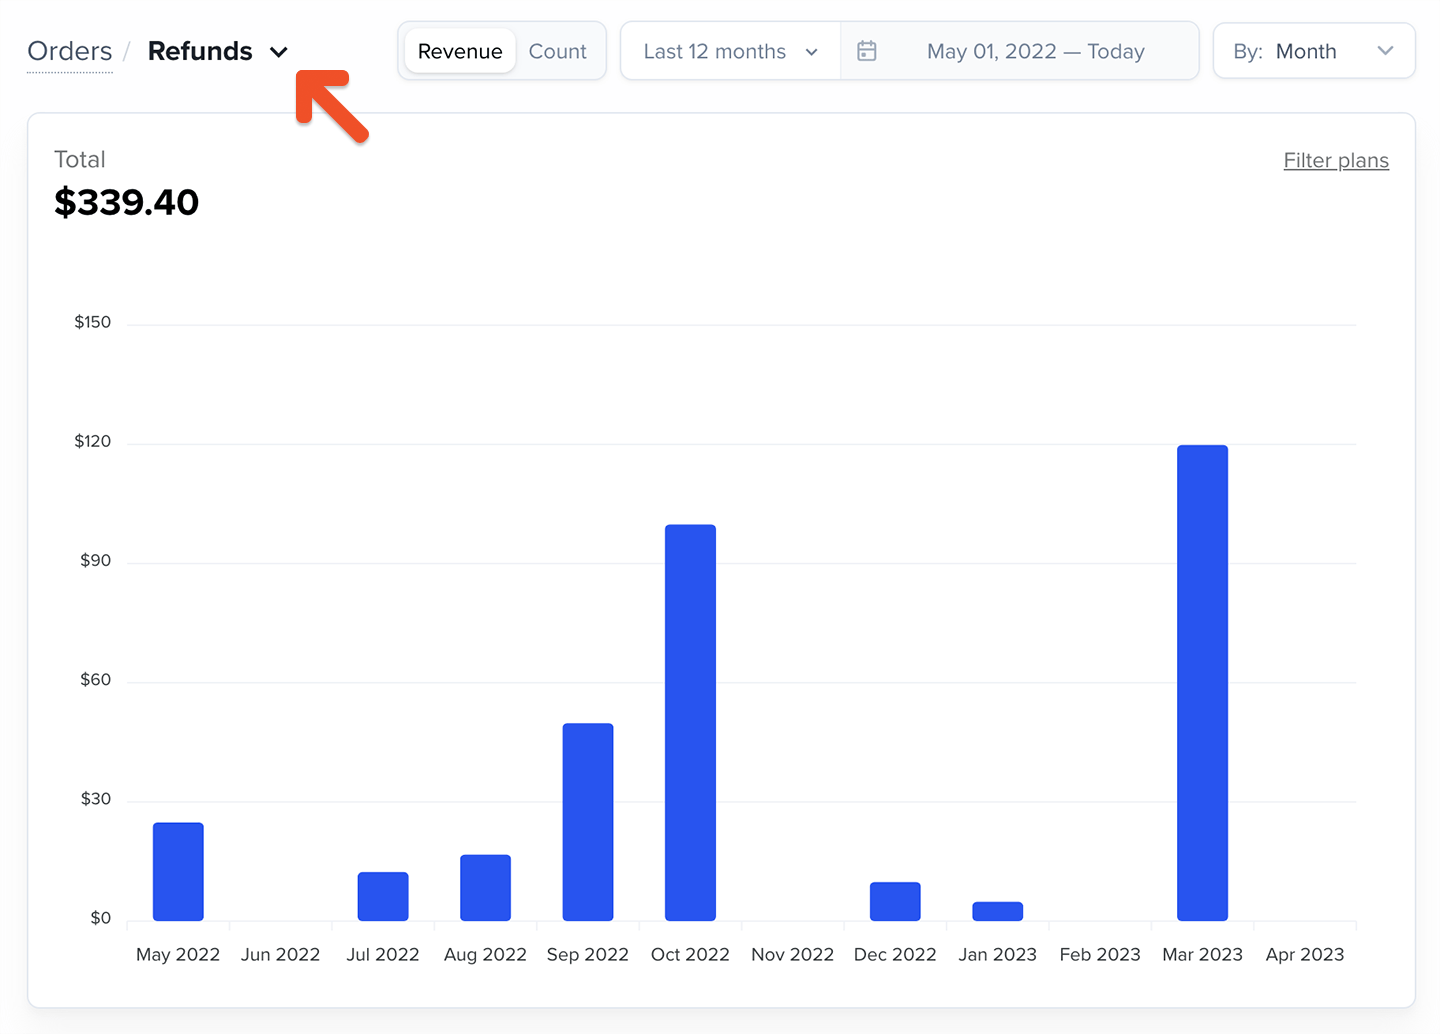The width and height of the screenshot is (1440, 1034).
Task: Click the $120 axis label
Action: pos(93,441)
